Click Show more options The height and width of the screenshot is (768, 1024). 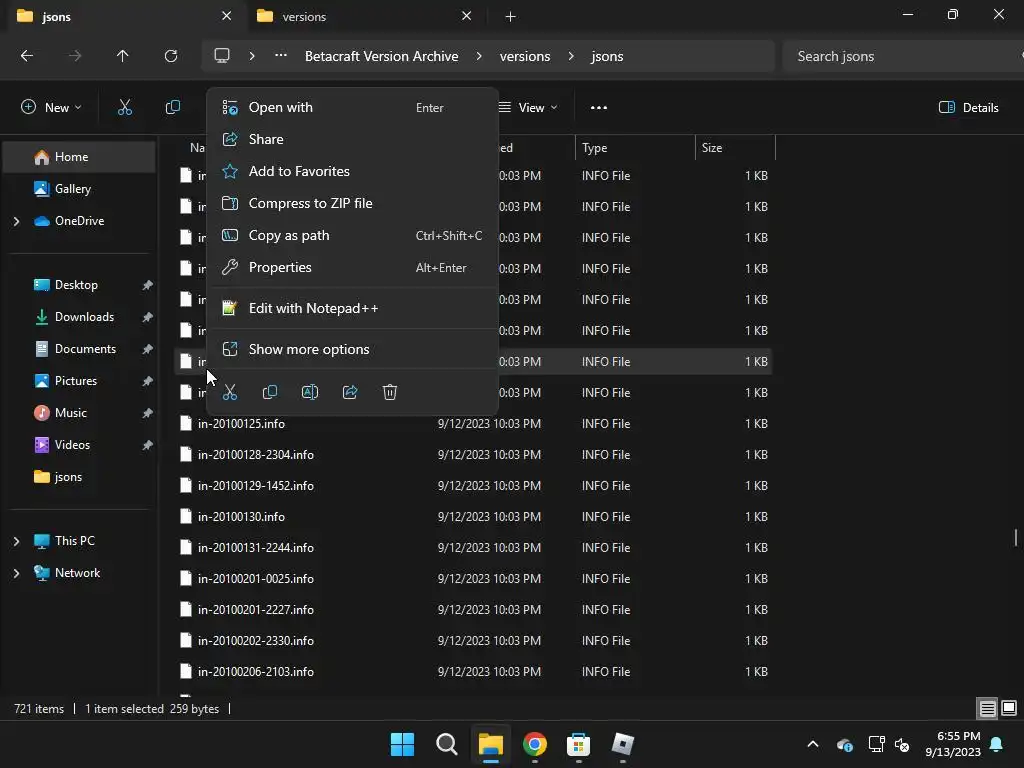[353, 349]
